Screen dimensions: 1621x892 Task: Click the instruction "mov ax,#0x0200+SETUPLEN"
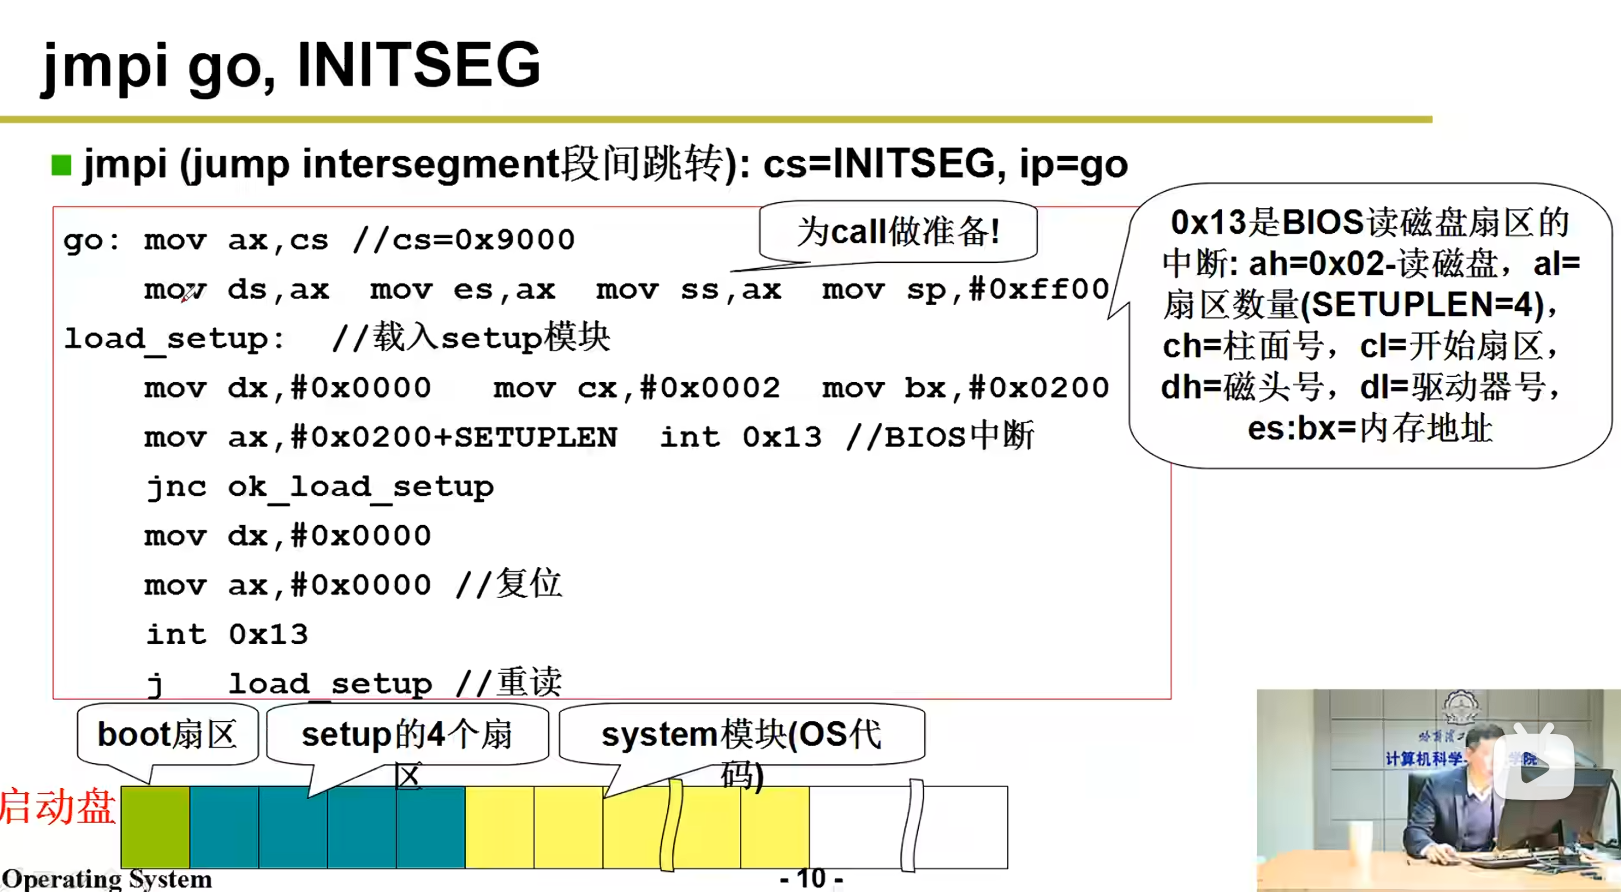[380, 437]
